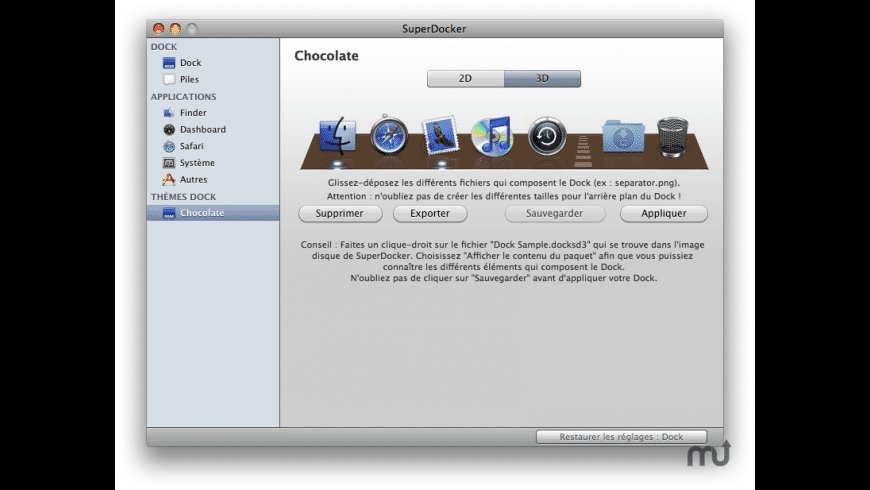The height and width of the screenshot is (490, 870).
Task: Close the SuperDocker window
Action: tap(159, 28)
